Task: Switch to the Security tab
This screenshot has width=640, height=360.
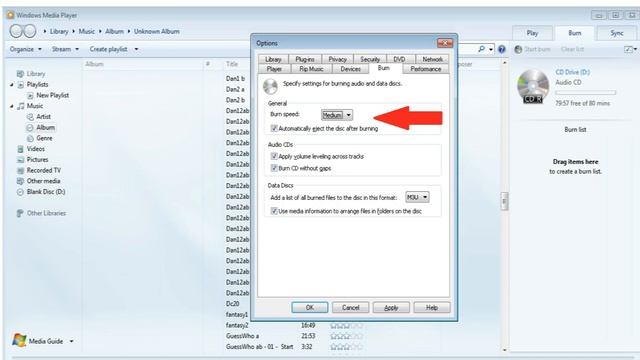Action: point(370,59)
